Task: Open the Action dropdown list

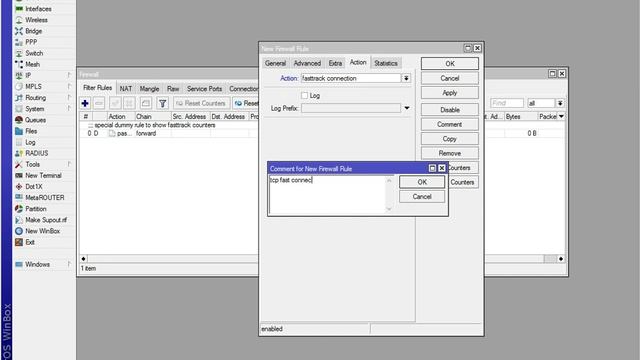Action: [x=406, y=78]
